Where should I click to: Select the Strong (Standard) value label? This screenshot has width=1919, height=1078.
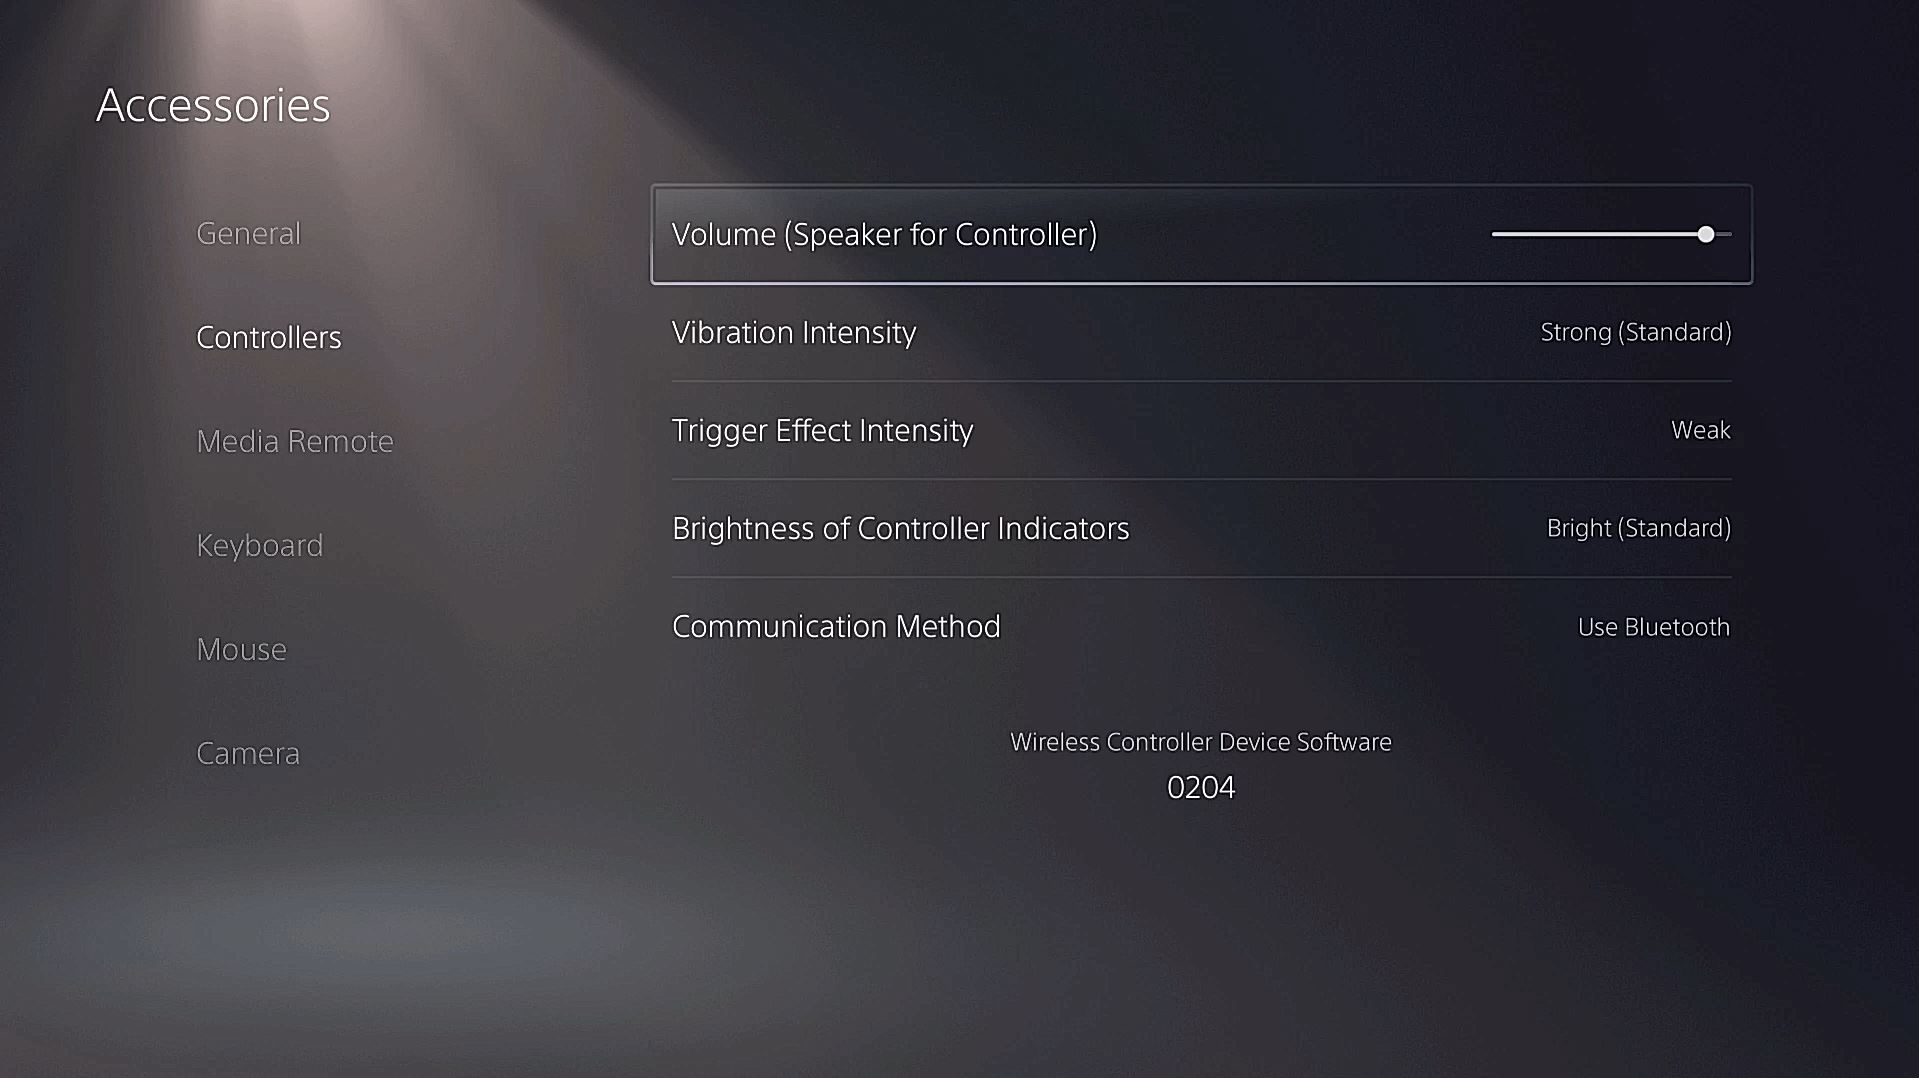[x=1634, y=332]
